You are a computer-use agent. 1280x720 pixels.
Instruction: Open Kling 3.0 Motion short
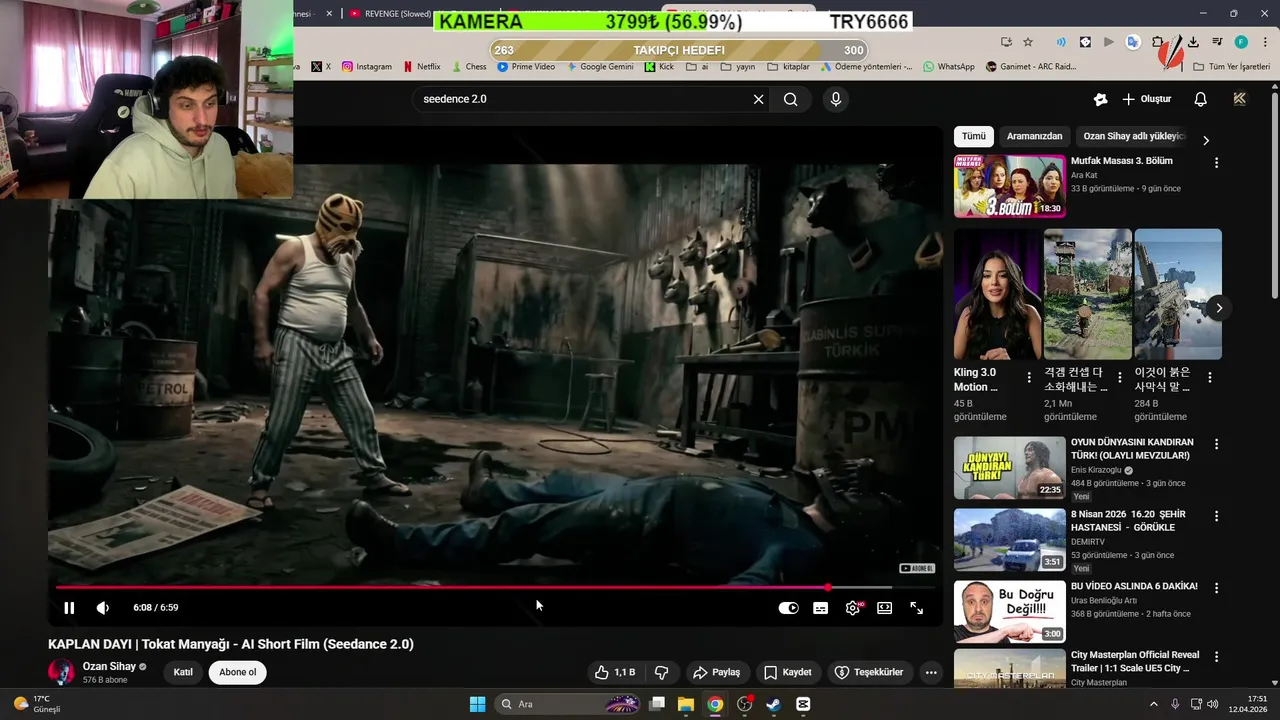pos(997,294)
